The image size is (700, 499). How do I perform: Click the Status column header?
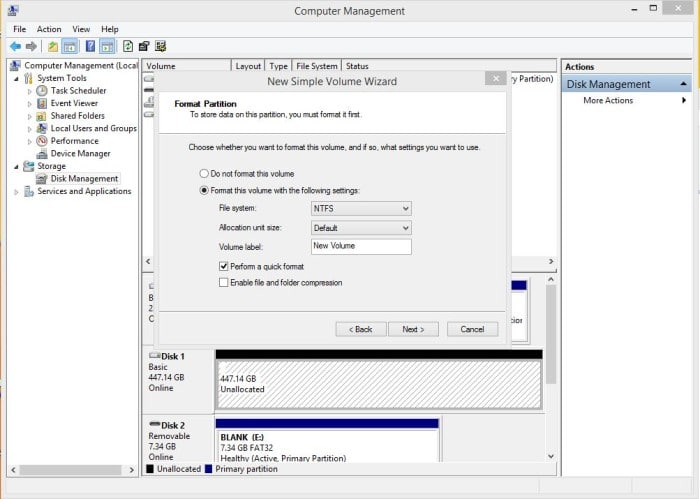coord(357,66)
